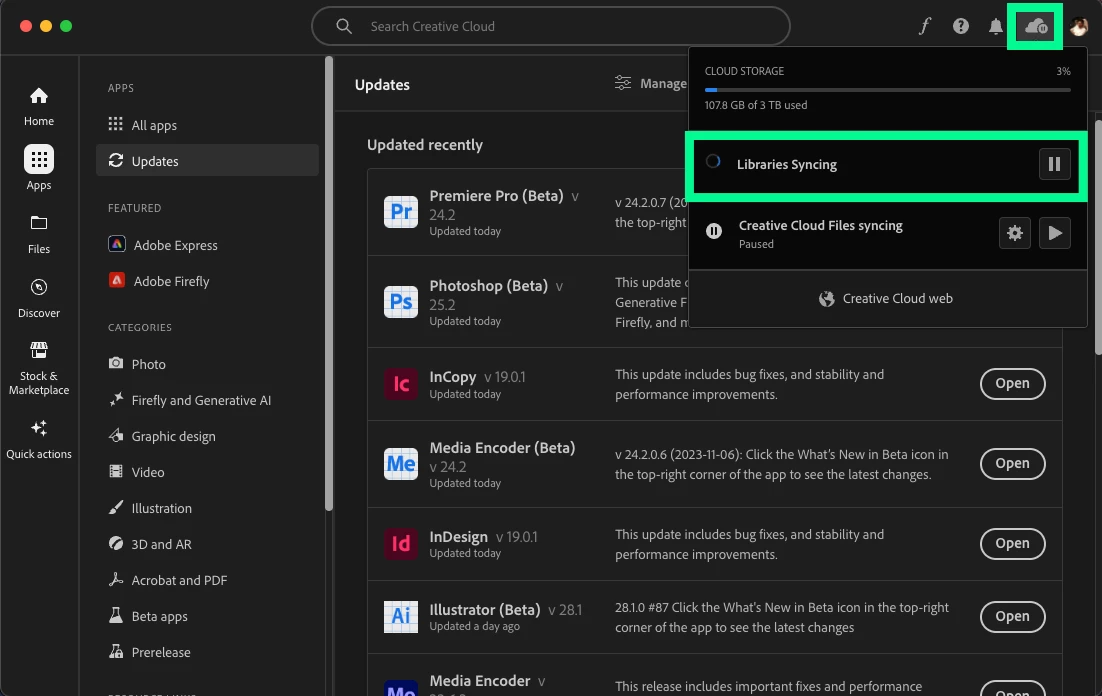This screenshot has height=696, width=1102.
Task: Select the Beta apps category
Action: click(x=207, y=617)
